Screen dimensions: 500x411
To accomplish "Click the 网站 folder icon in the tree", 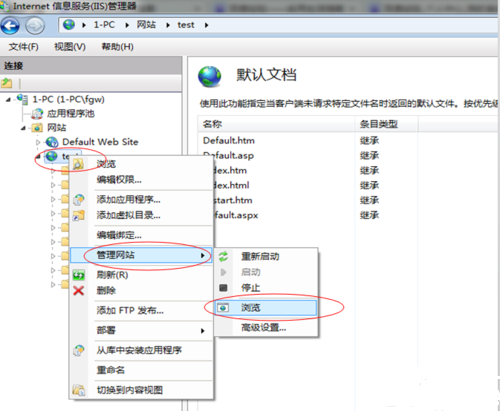I will pyautogui.click(x=37, y=128).
